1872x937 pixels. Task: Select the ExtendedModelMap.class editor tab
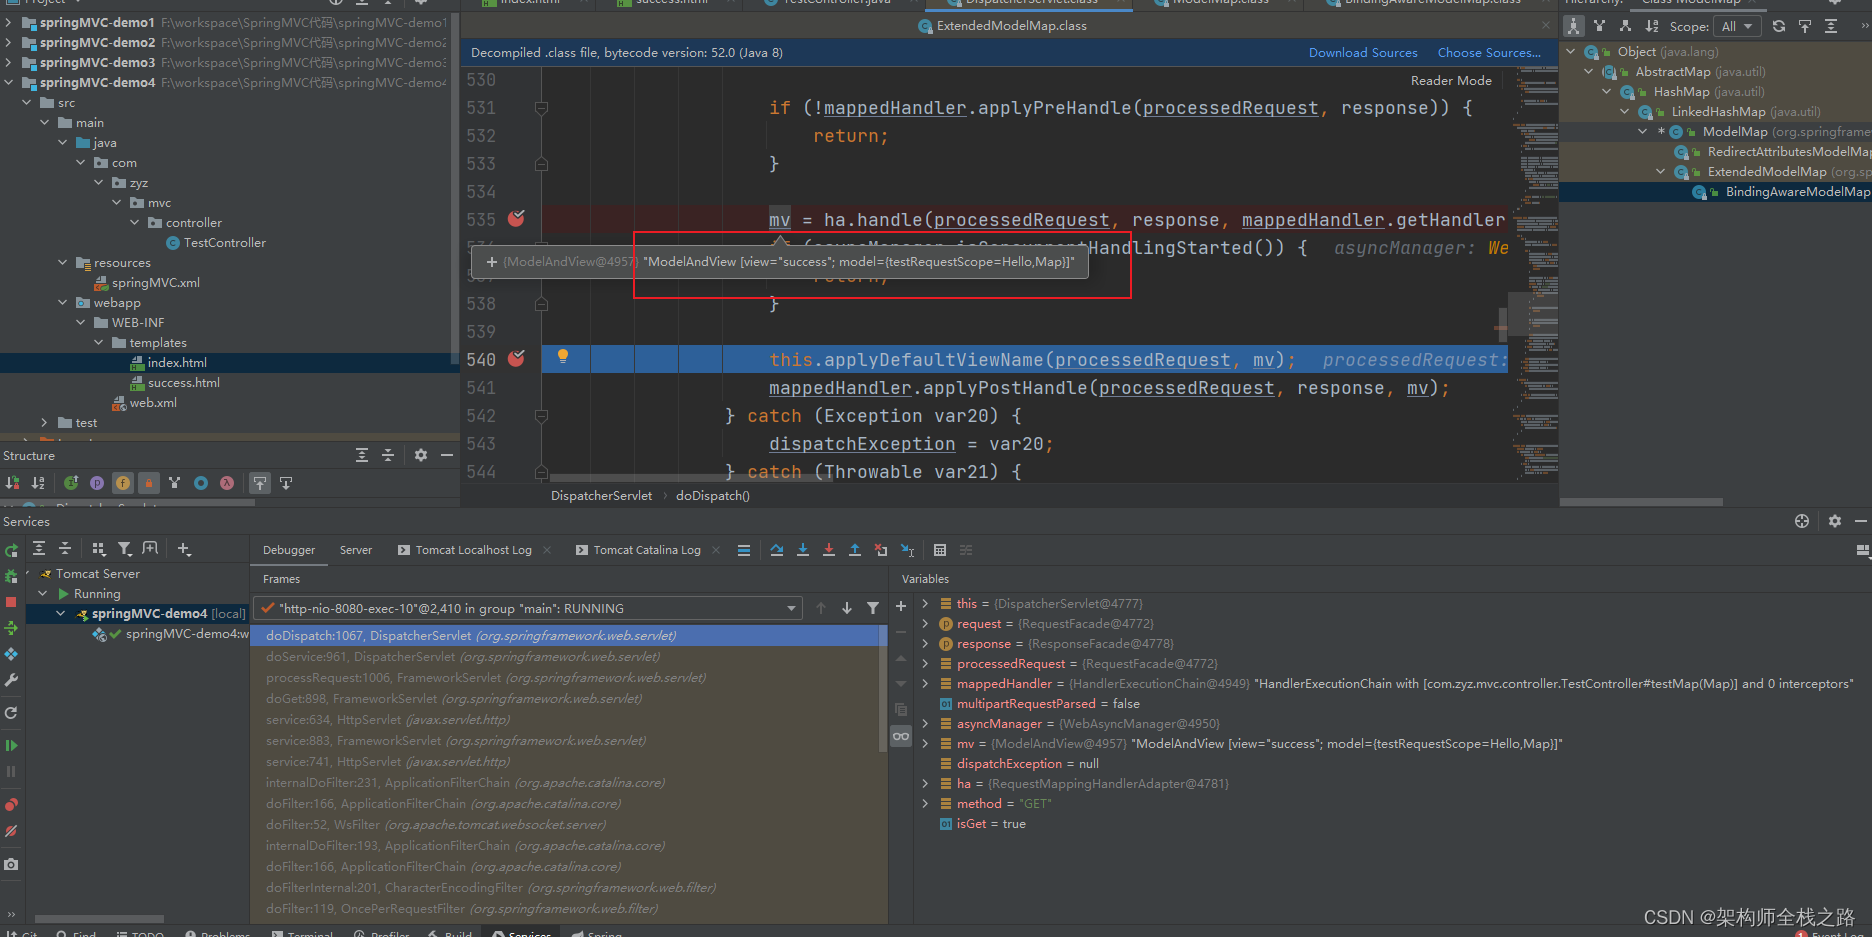pyautogui.click(x=1002, y=26)
